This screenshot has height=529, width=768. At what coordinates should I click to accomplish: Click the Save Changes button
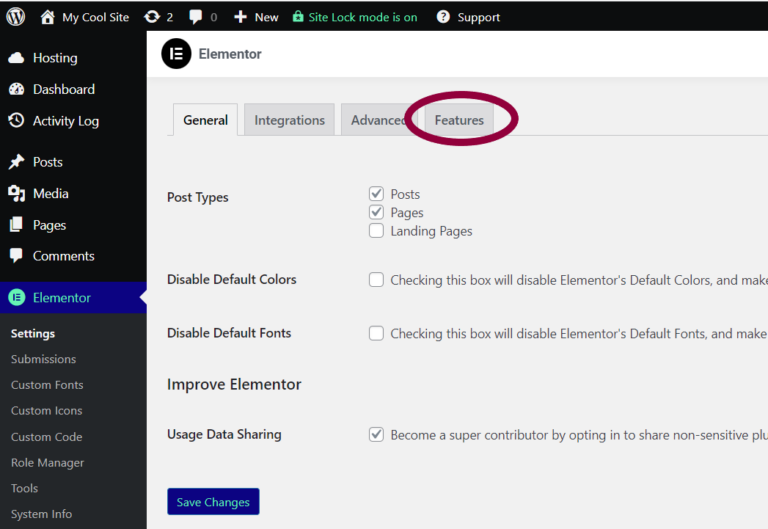tap(213, 502)
